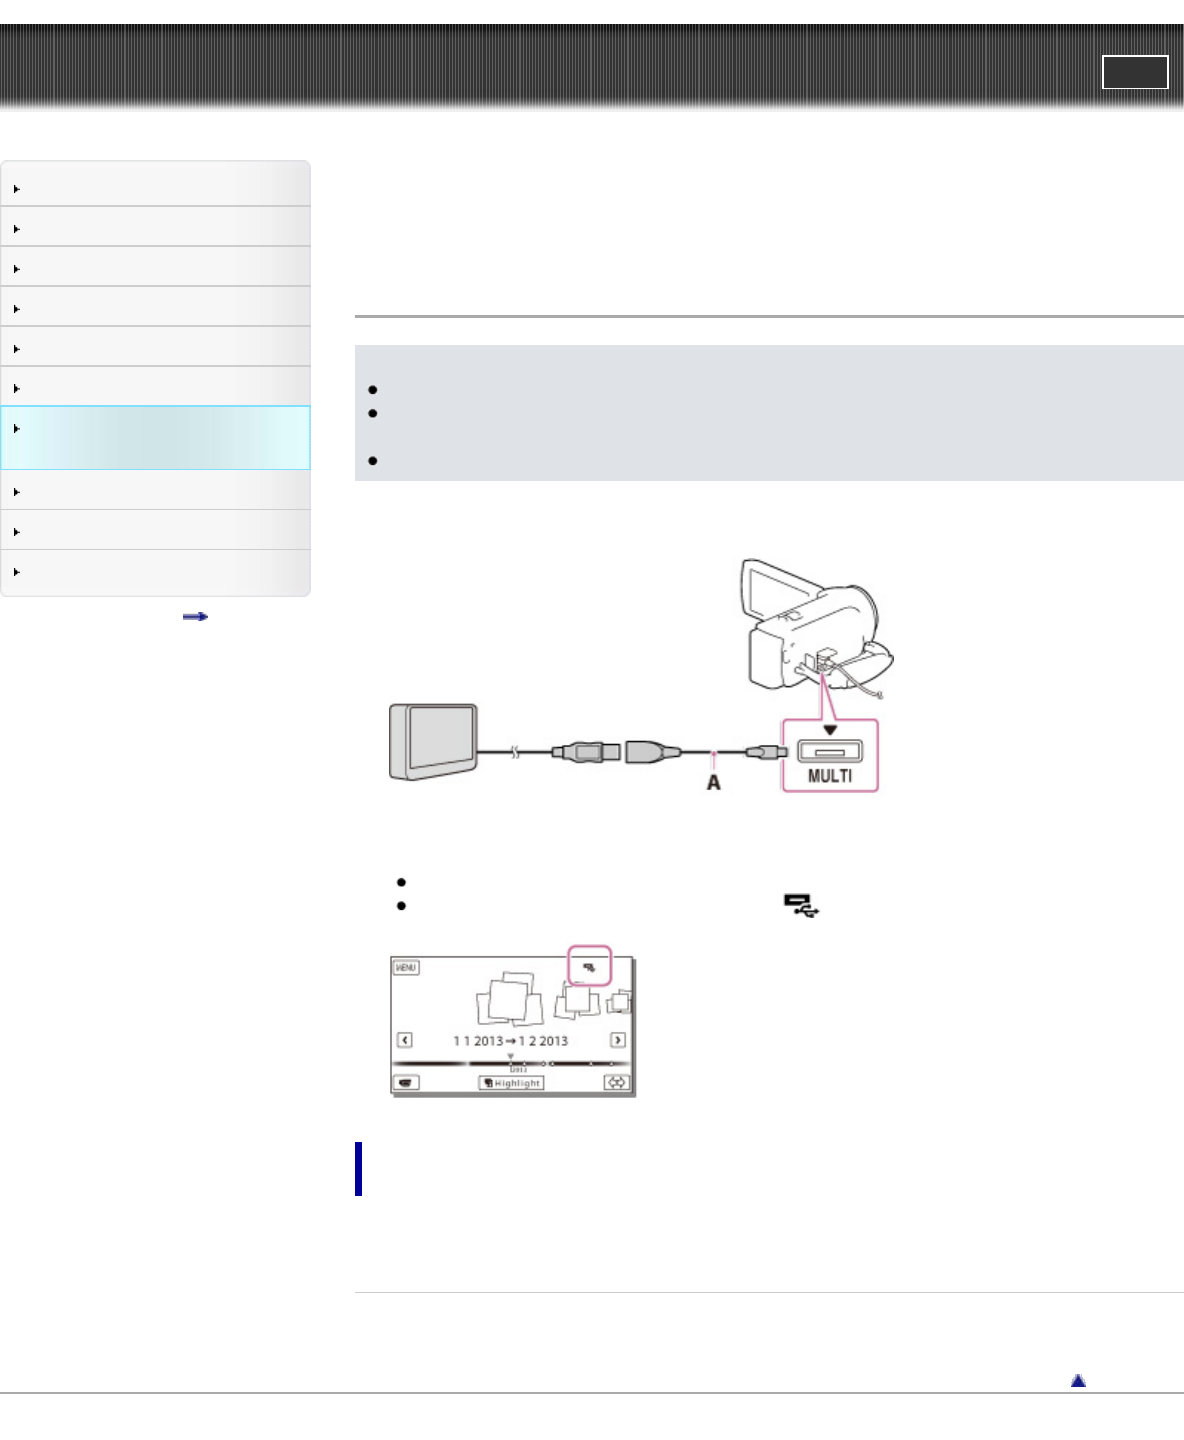Click the event timeline bar position marker
The width and height of the screenshot is (1184, 1440).
(x=510, y=1056)
